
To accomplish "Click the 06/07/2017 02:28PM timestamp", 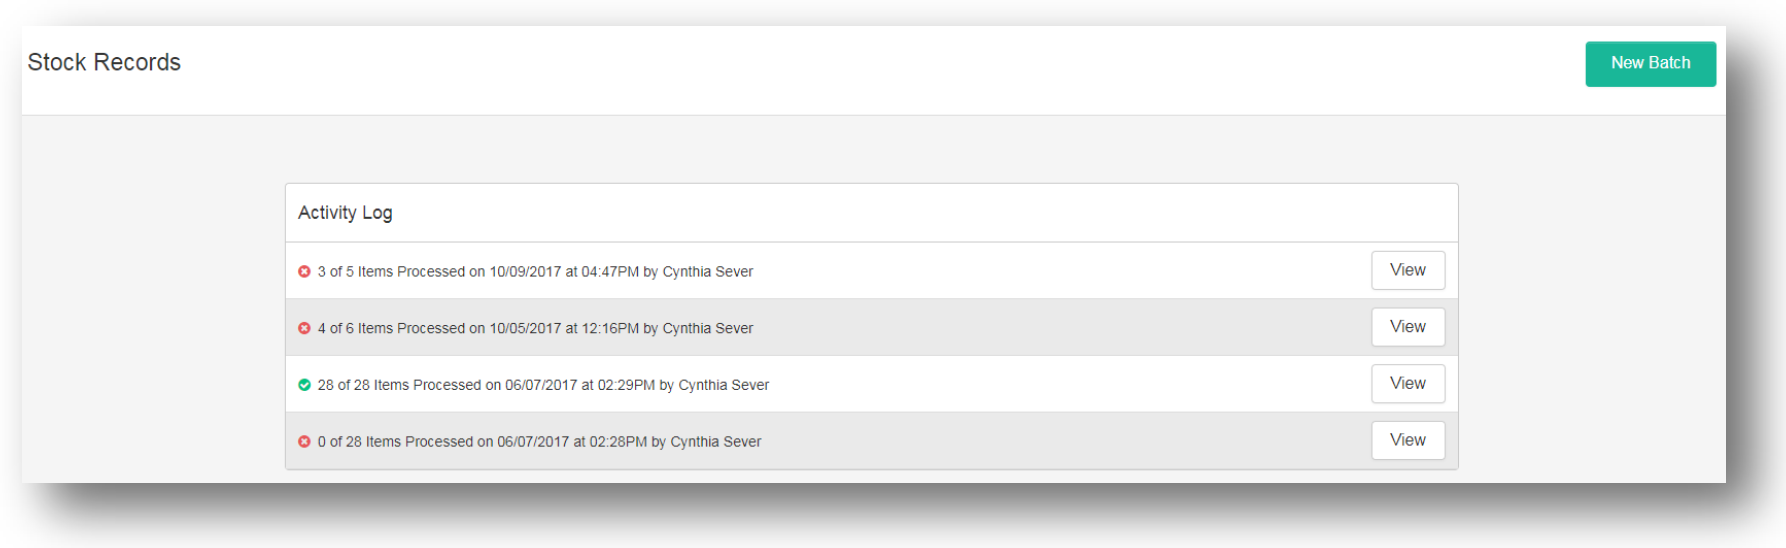I will click(572, 442).
